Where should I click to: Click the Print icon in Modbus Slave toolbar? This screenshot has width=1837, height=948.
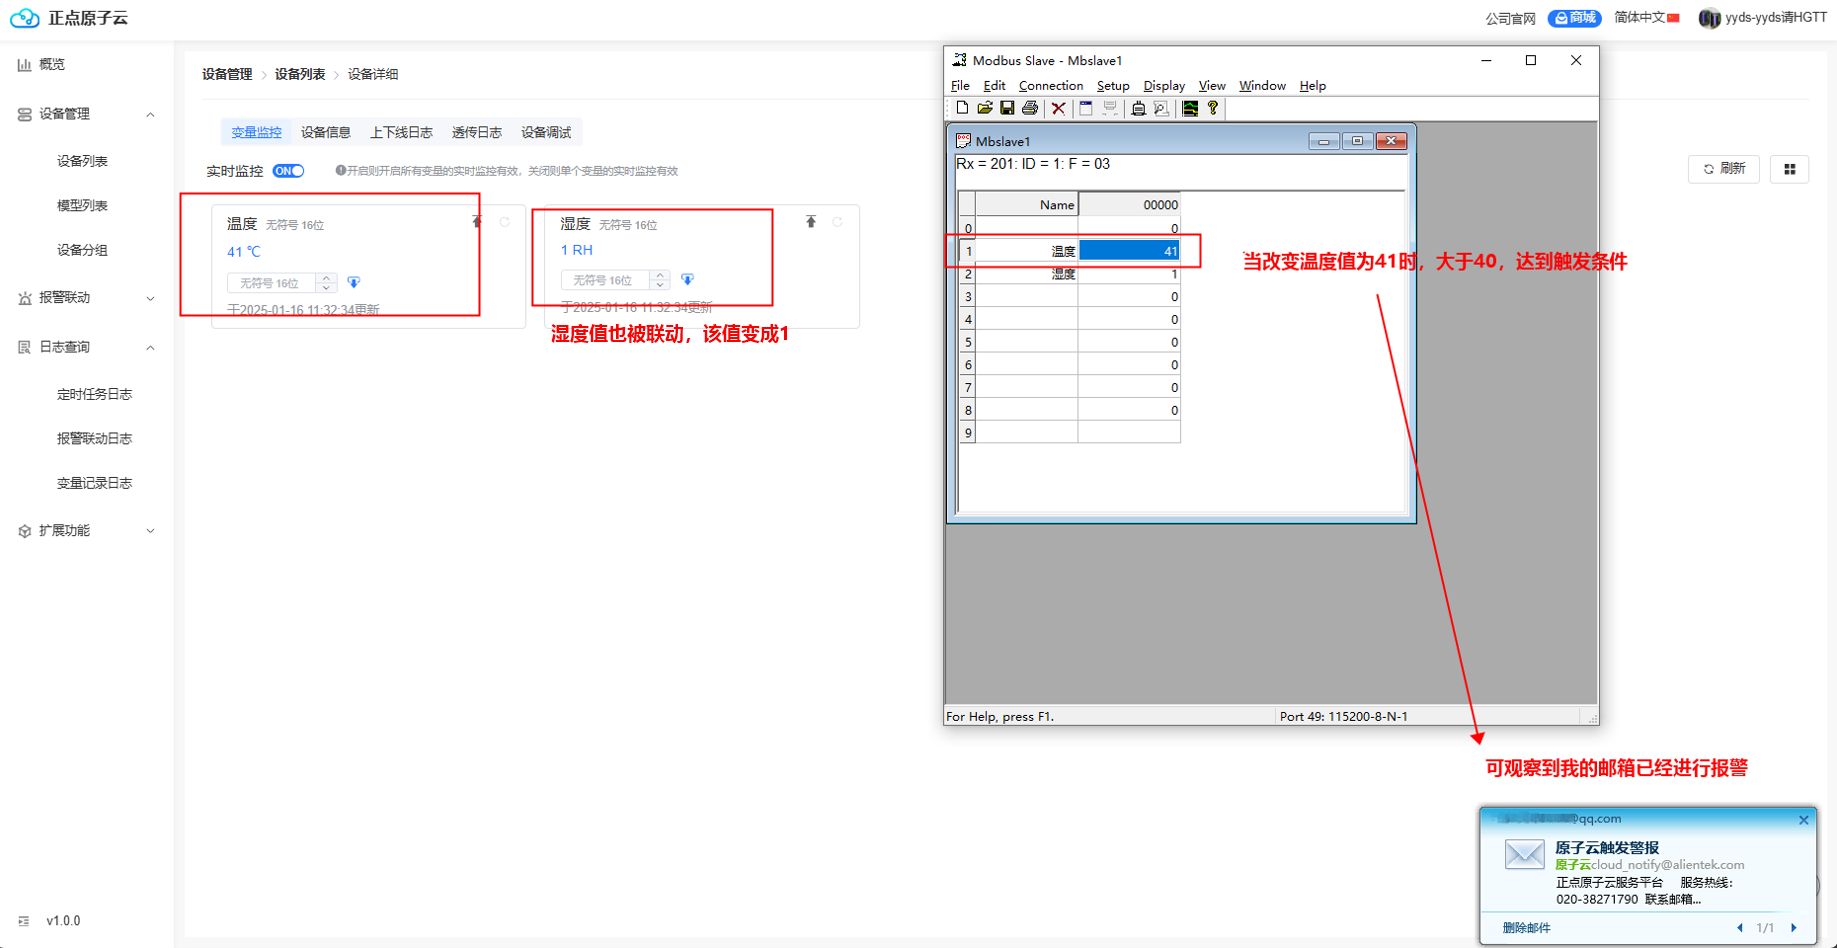[1030, 108]
